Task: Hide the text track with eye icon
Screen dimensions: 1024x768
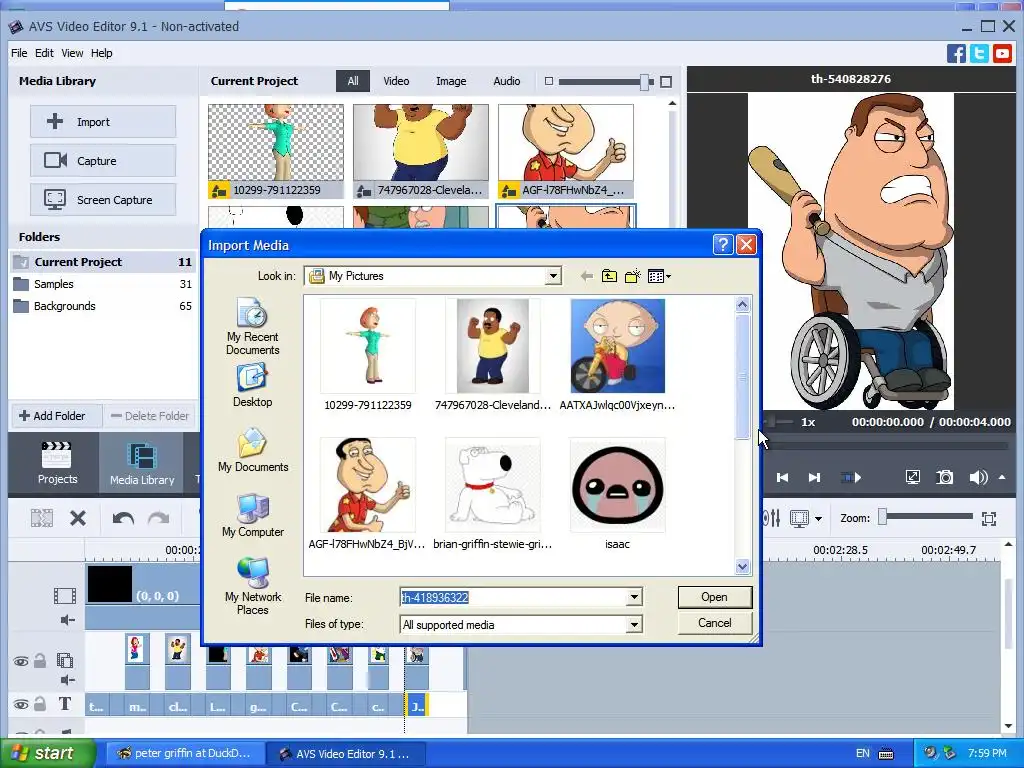Action: pos(21,705)
